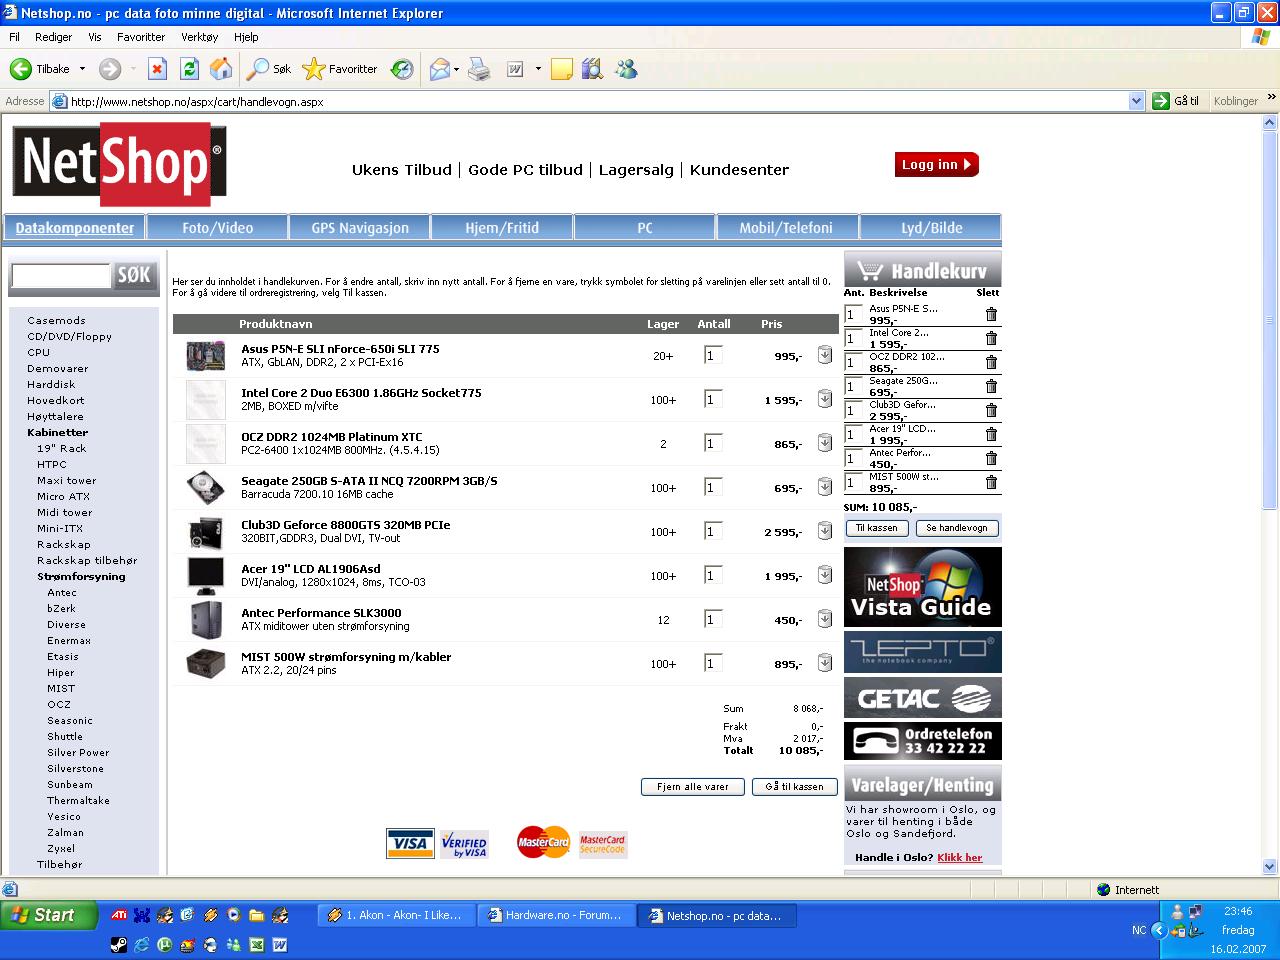This screenshot has width=1280, height=960.
Task: Open the Back button history dropdown arrow
Action: tap(82, 69)
